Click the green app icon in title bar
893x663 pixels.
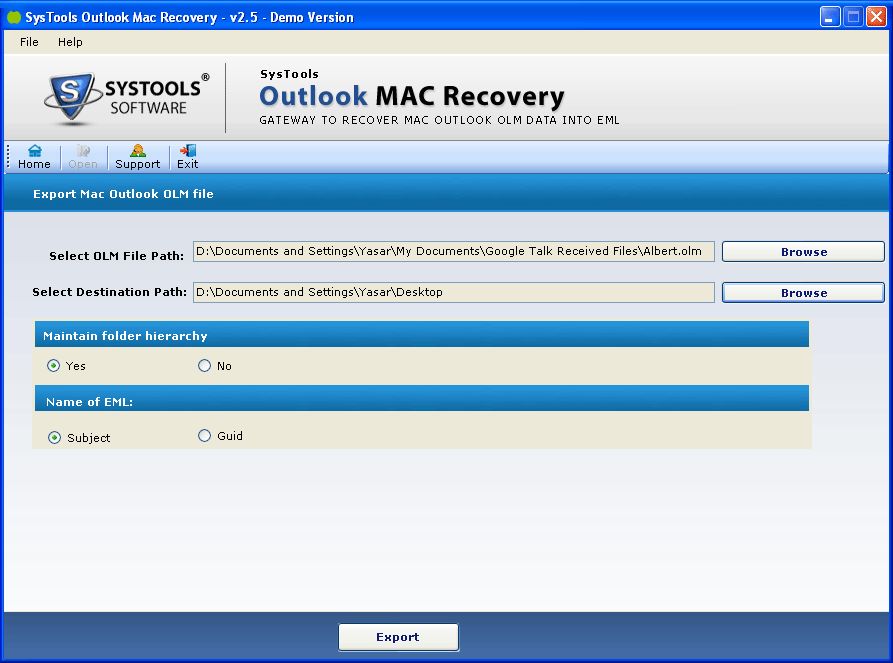tap(14, 17)
